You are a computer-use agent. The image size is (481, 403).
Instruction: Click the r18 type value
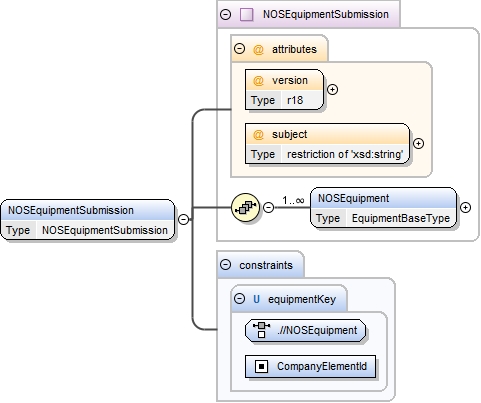295,100
